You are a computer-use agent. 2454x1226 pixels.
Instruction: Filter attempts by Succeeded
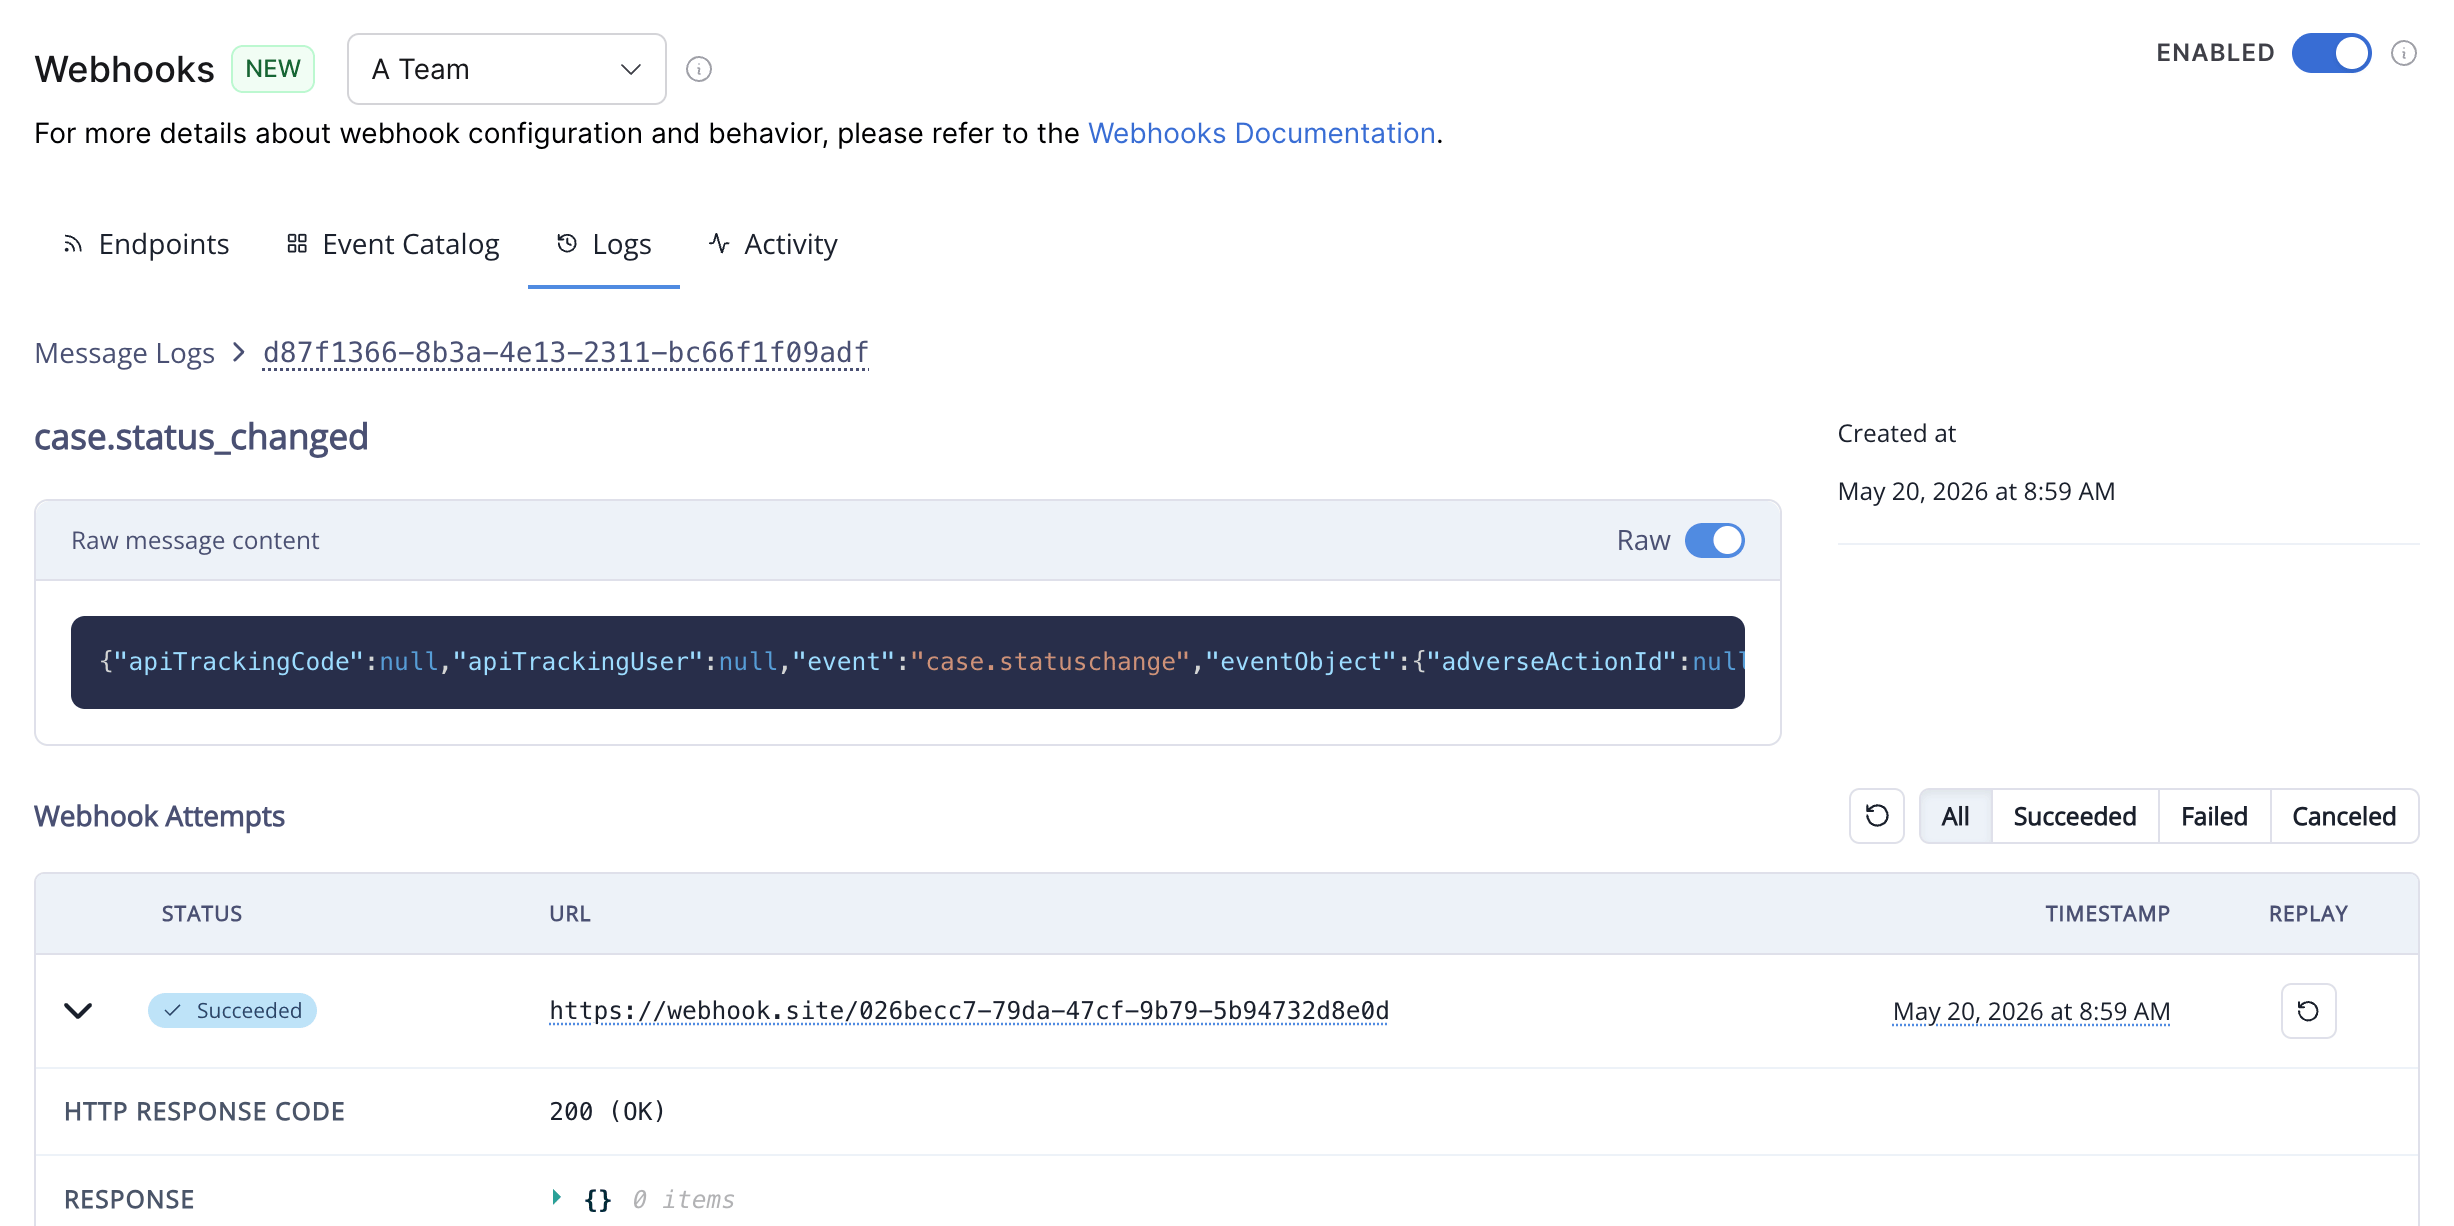click(x=2075, y=816)
